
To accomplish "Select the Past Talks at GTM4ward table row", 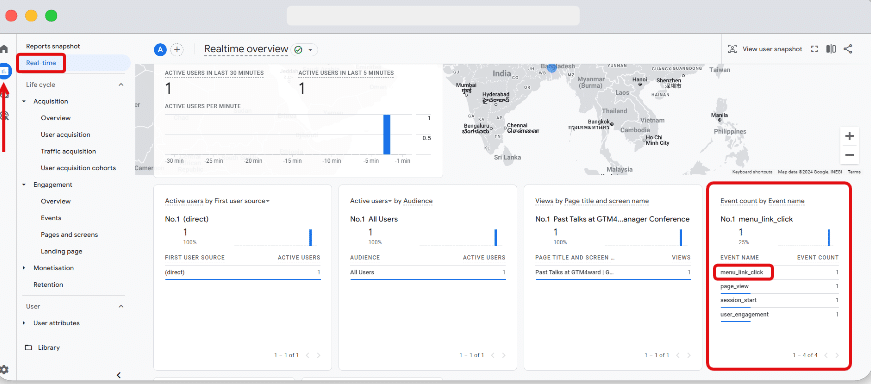I will tap(613, 273).
